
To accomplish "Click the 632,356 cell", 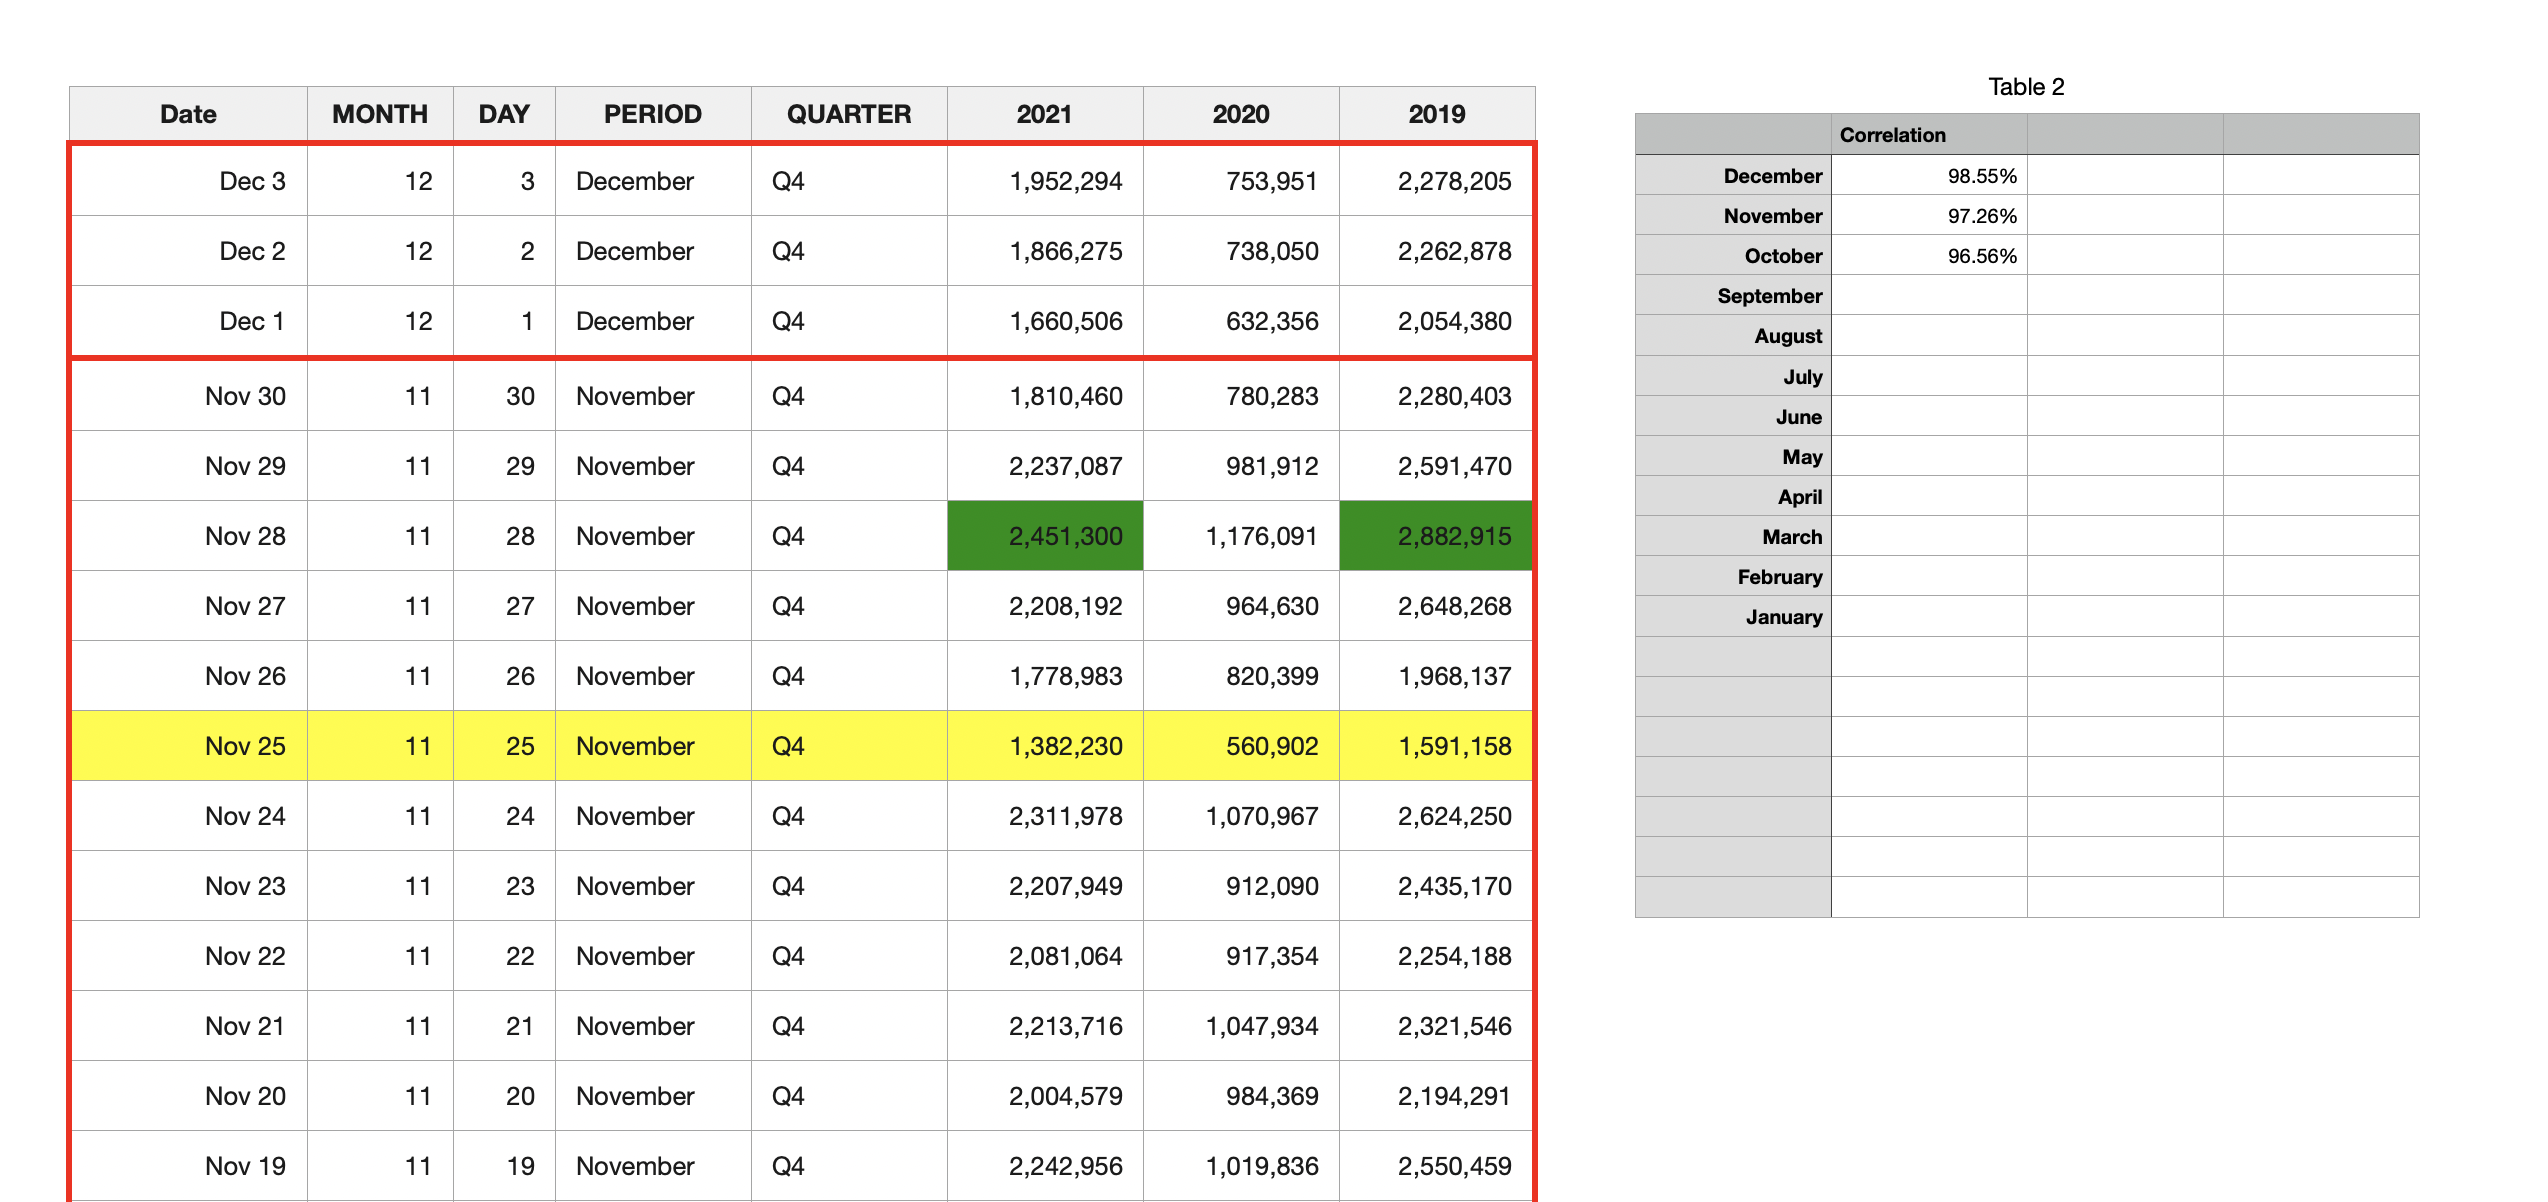I will click(1241, 321).
